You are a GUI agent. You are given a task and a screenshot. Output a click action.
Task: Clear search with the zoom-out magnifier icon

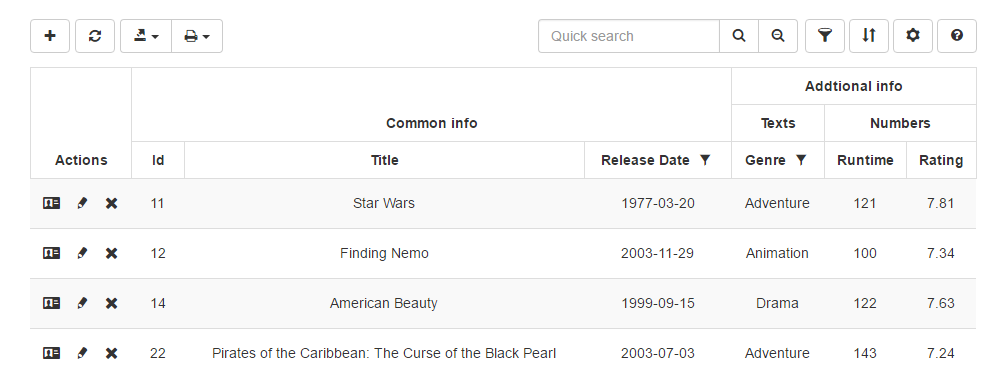point(778,36)
